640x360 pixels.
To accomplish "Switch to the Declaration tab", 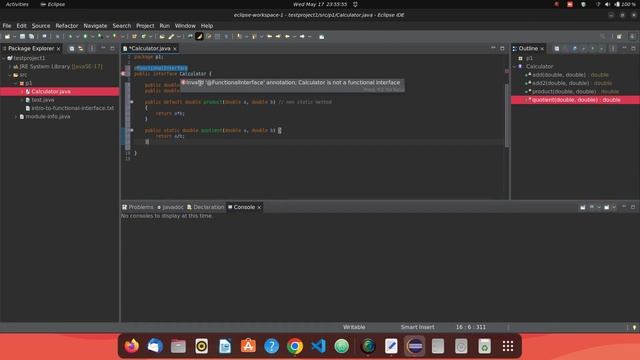I will coord(206,207).
